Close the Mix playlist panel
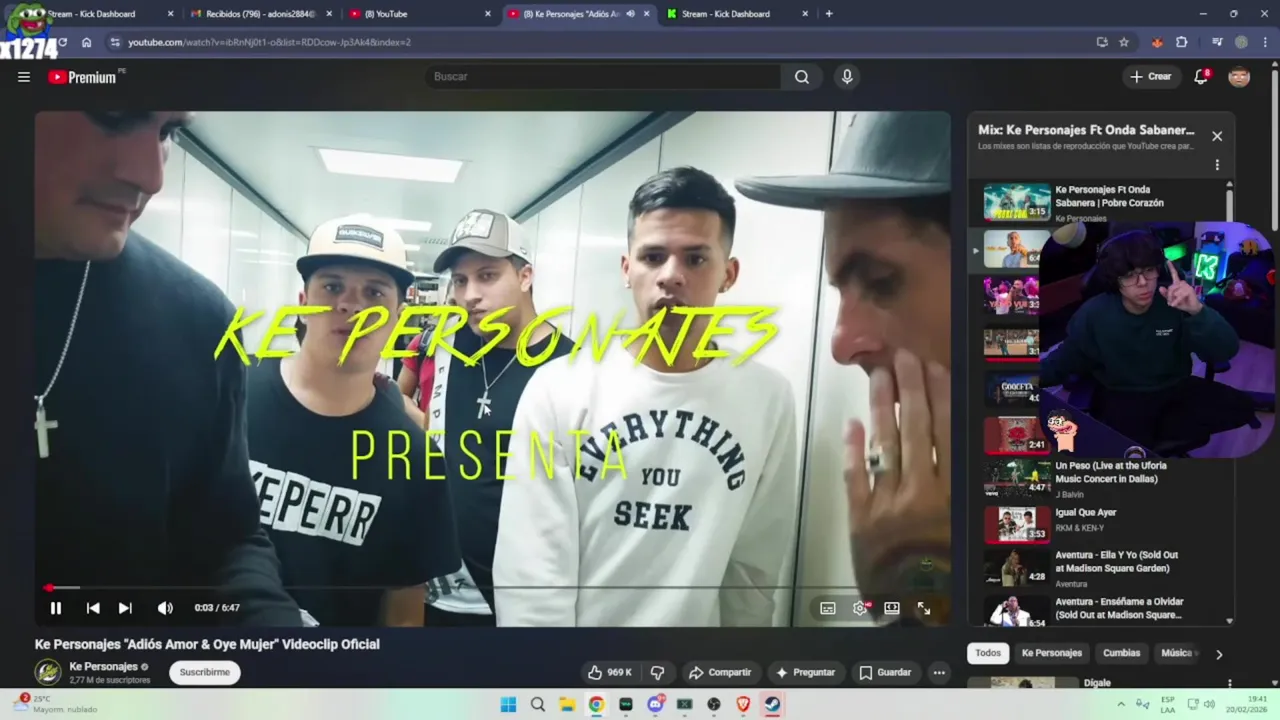This screenshot has height=720, width=1280. click(x=1217, y=136)
